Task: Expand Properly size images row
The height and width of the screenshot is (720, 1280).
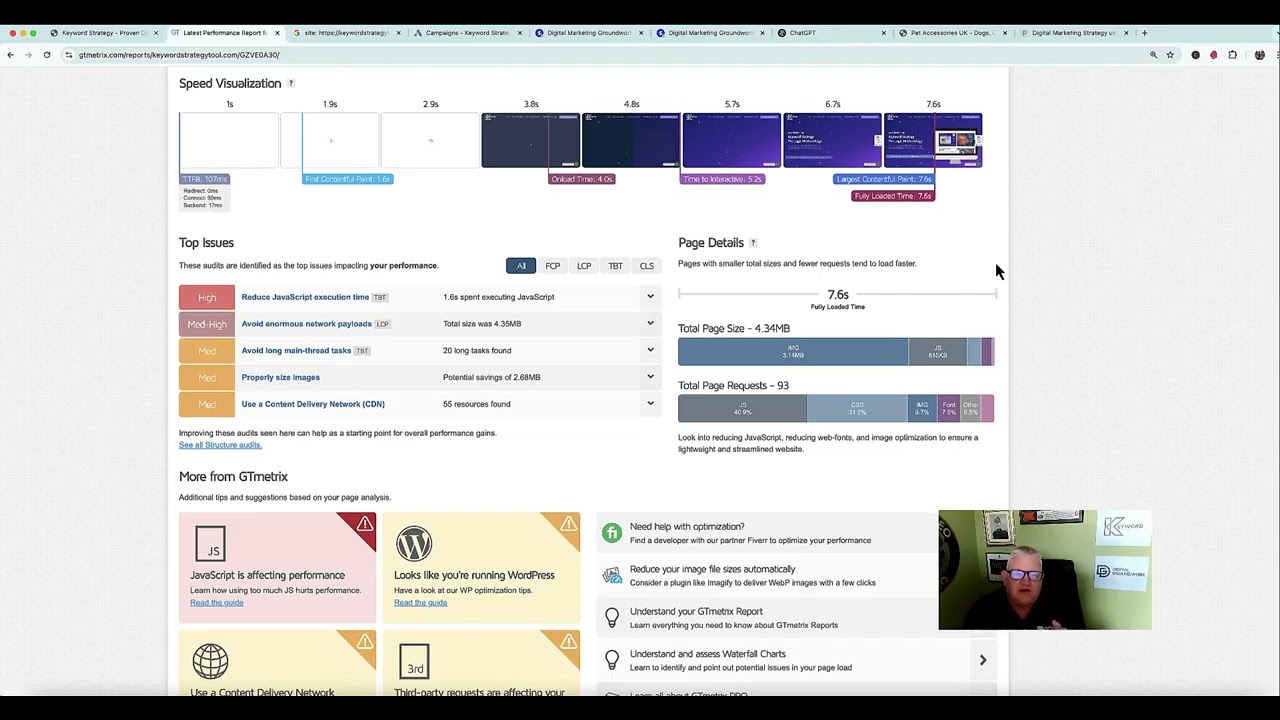Action: [650, 377]
